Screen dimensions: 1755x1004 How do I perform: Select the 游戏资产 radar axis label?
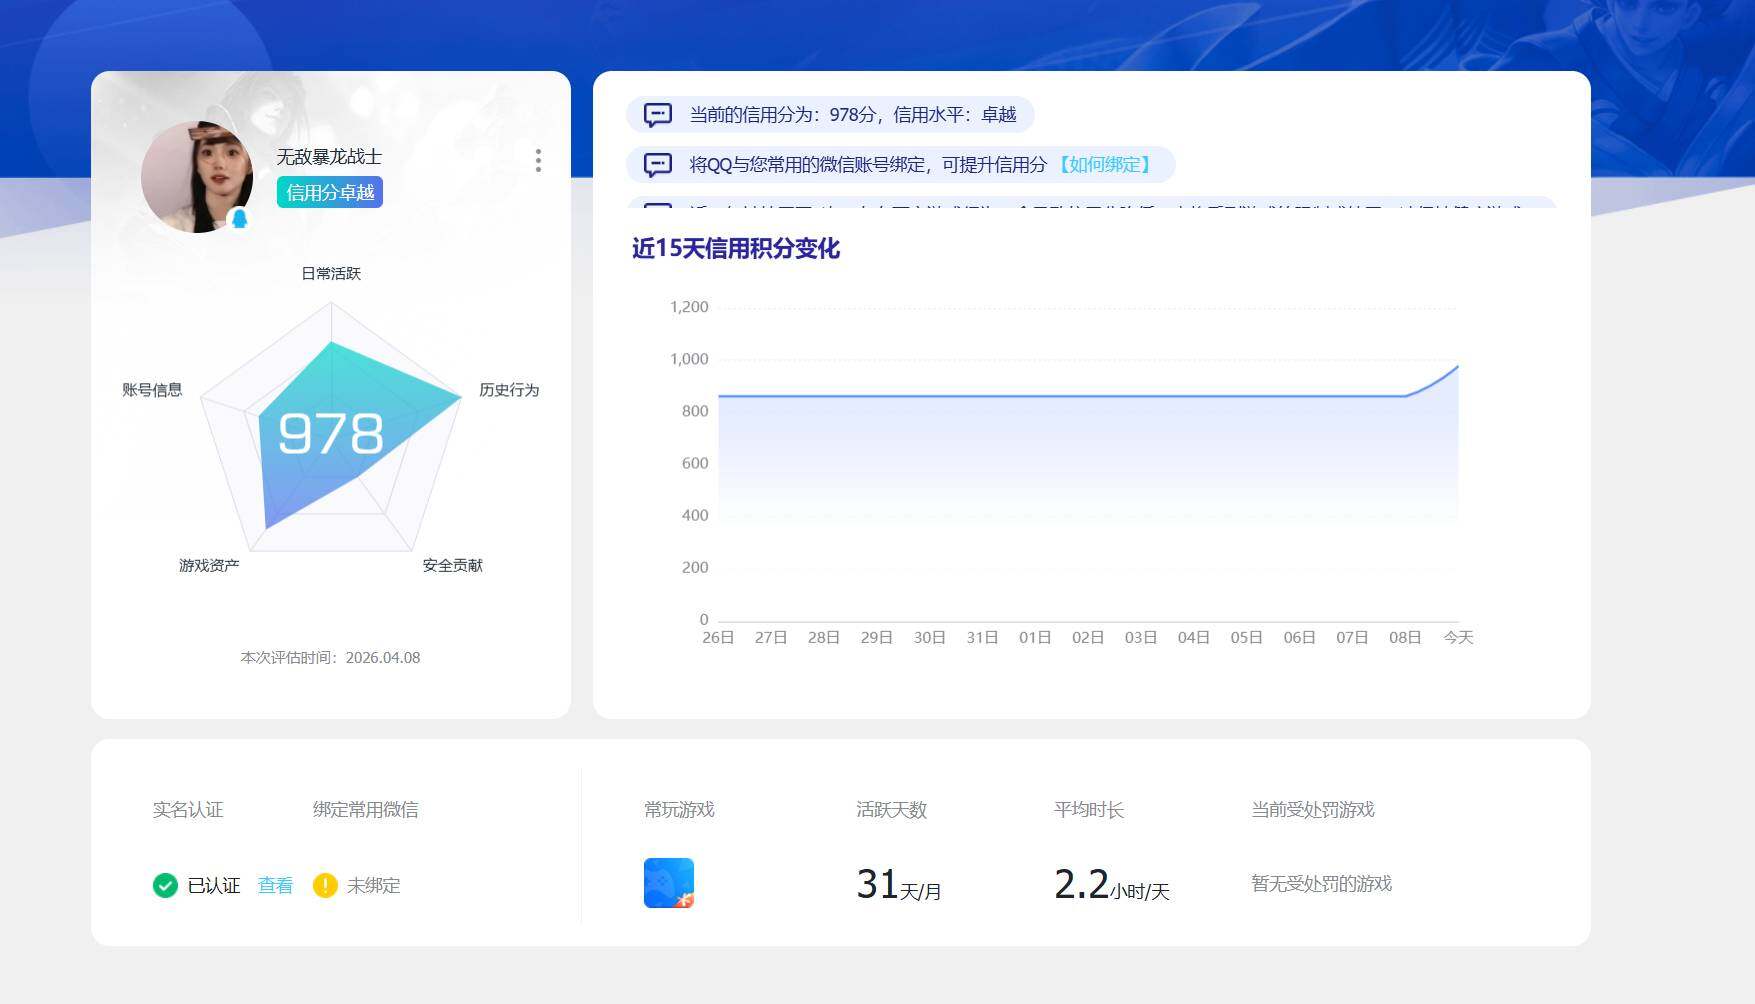click(209, 566)
